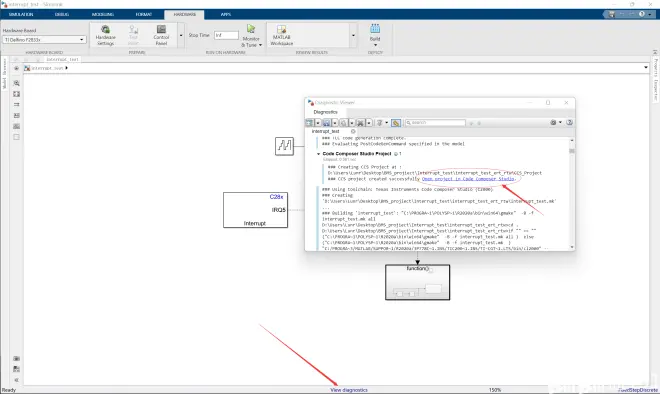660x394 pixels.
Task: Click Fit to View in canvas palette
Action: pos(16,94)
